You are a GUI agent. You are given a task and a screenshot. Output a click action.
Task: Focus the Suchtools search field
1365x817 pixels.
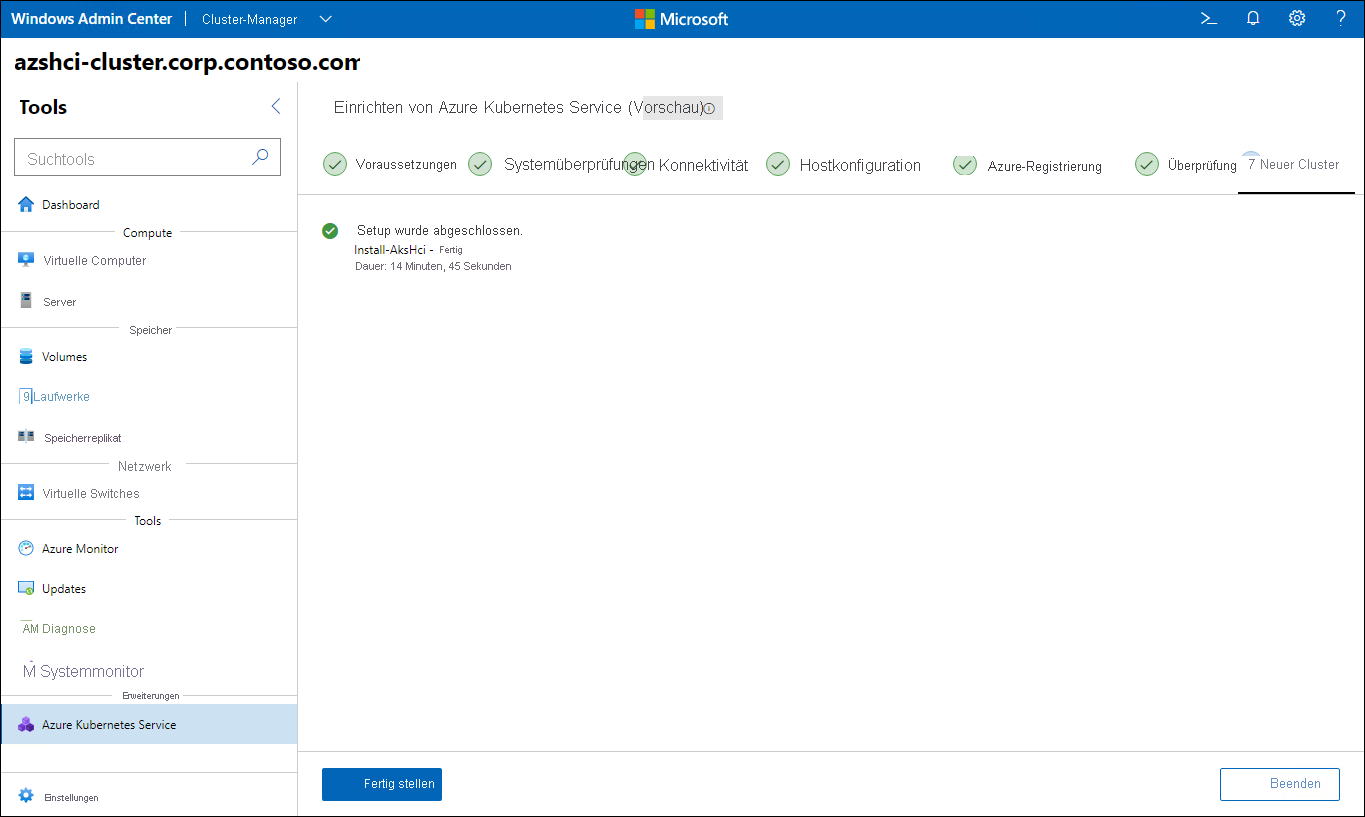coord(147,158)
